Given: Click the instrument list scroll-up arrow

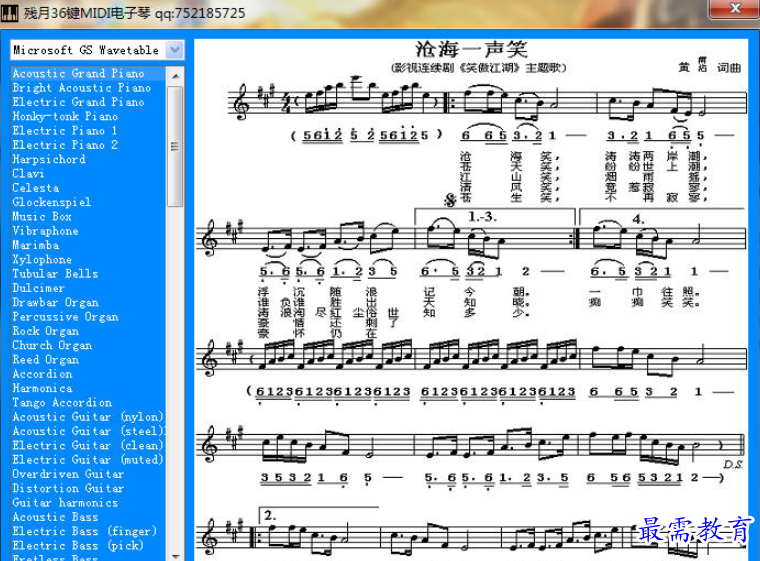Looking at the screenshot, I should point(175,76).
